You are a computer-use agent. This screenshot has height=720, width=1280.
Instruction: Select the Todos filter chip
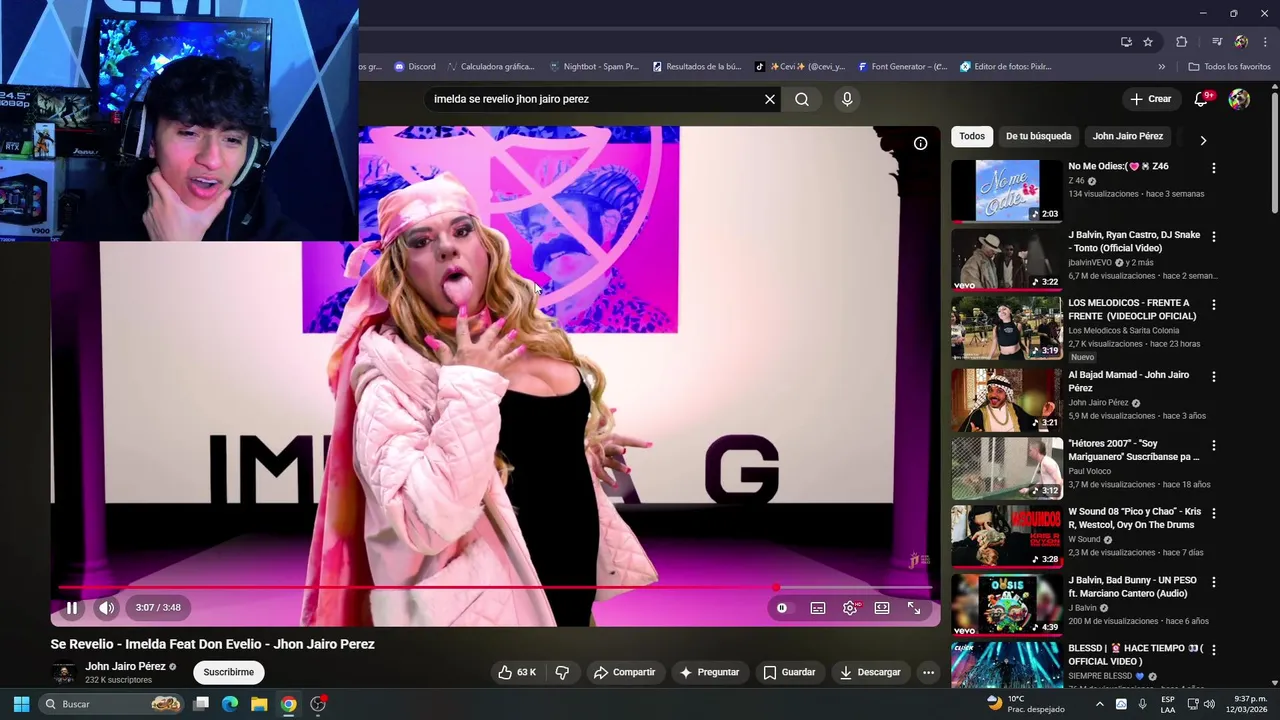(972, 136)
